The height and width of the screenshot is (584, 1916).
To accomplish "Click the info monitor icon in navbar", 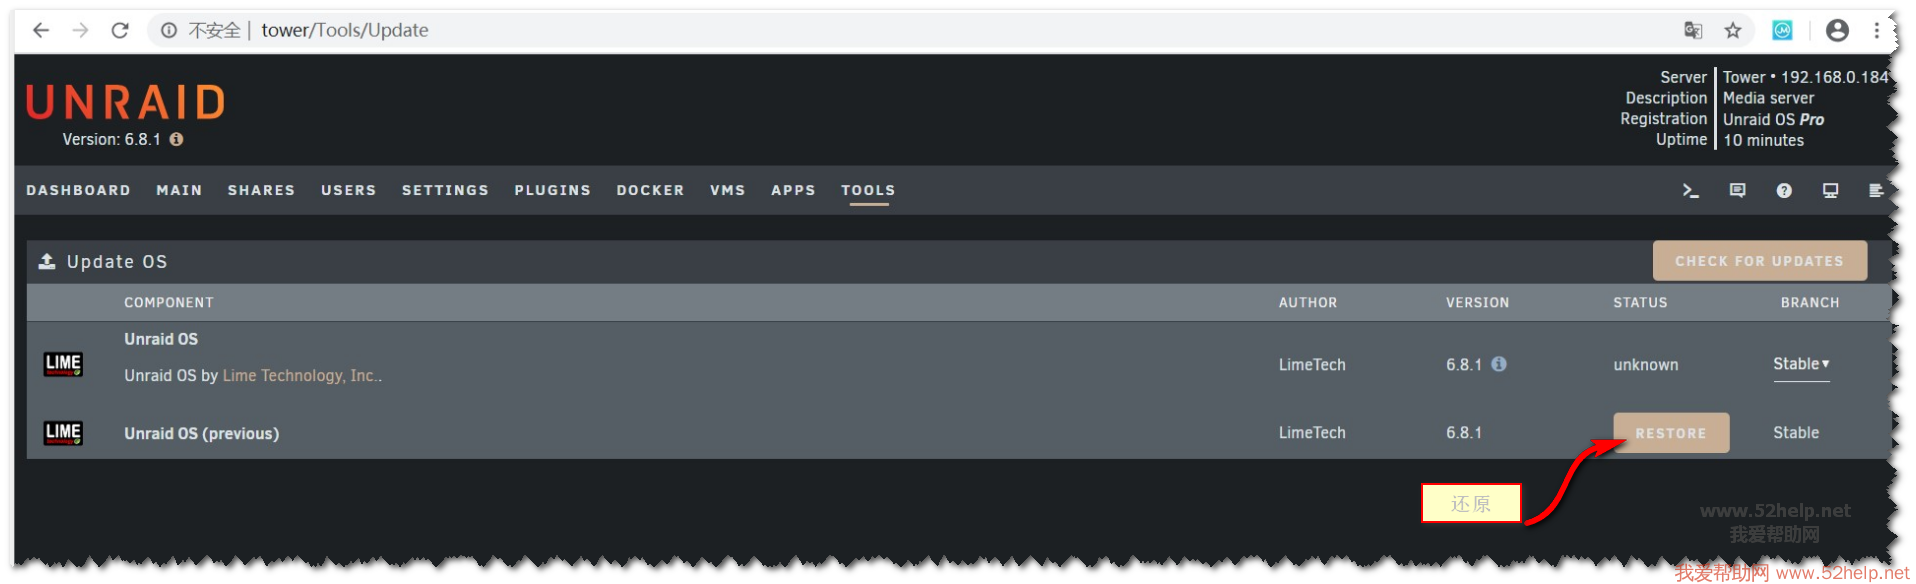I will click(x=1830, y=190).
